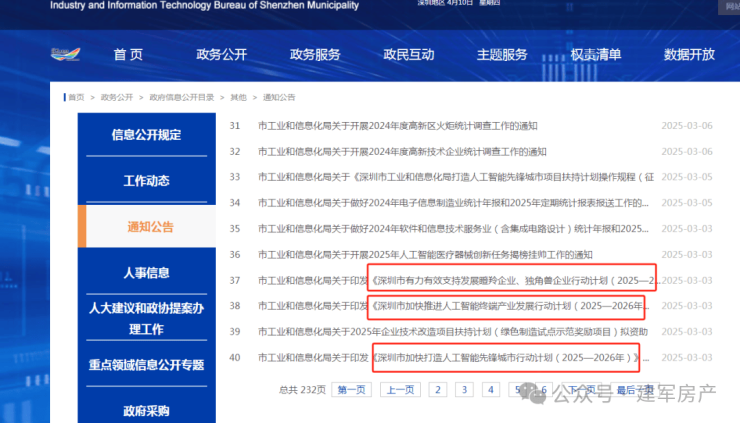
Task: Click date 2025-03-05 of notice 33
Action: pyautogui.click(x=687, y=177)
